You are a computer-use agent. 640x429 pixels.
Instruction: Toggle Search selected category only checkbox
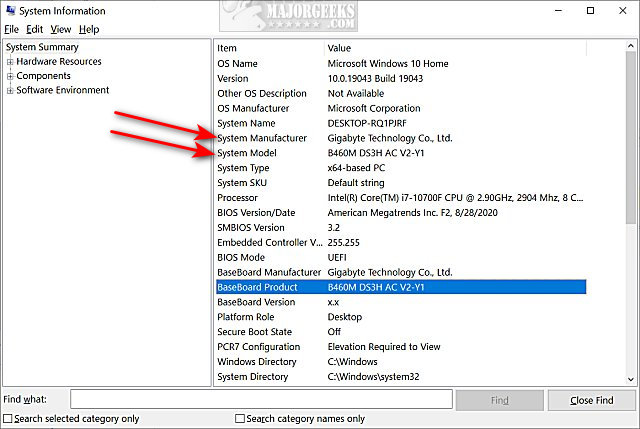(x=8, y=418)
